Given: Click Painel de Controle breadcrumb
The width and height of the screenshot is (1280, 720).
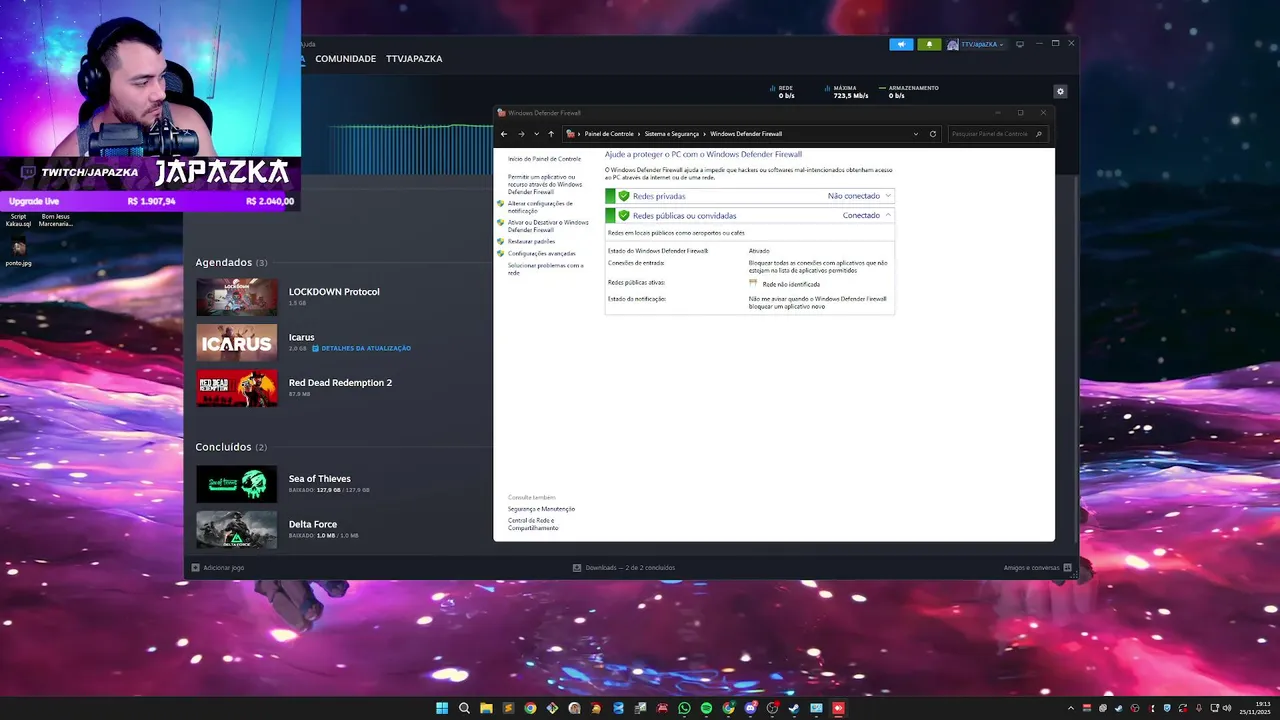Looking at the screenshot, I should [x=609, y=134].
